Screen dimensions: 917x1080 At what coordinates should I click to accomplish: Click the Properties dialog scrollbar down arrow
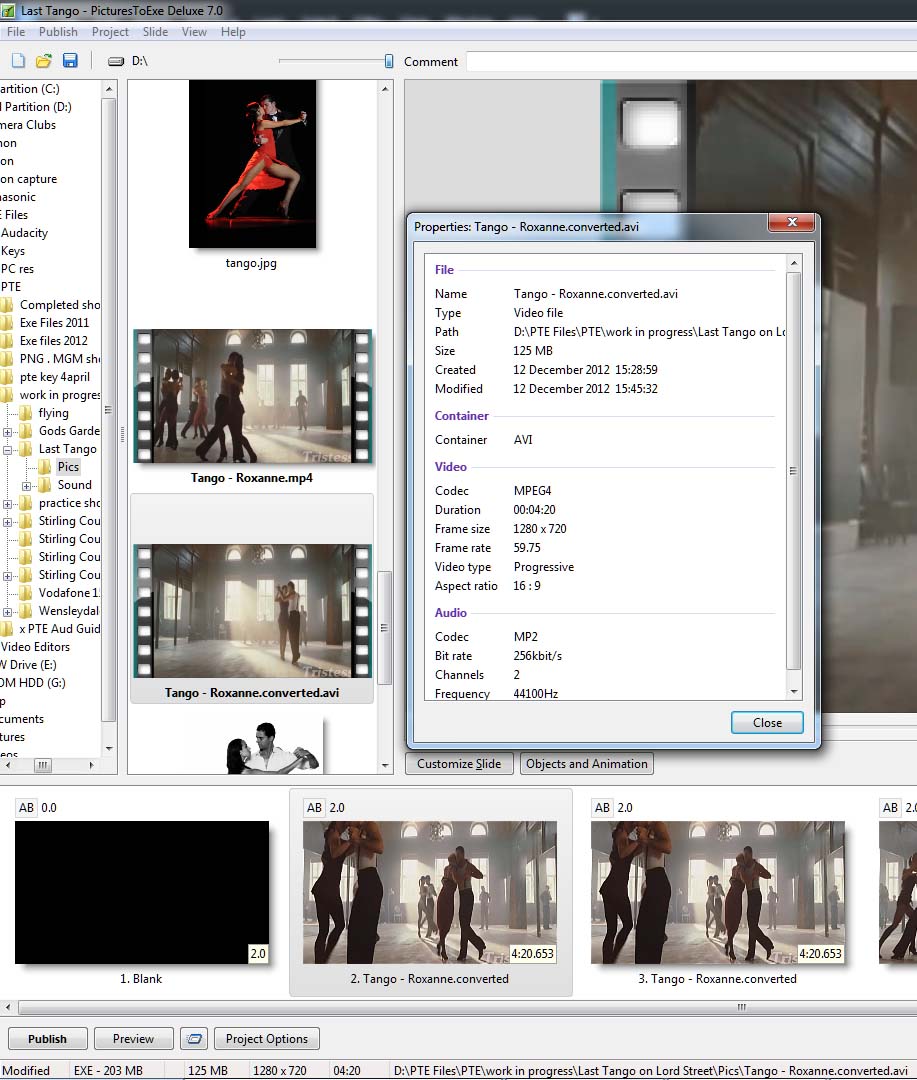794,692
